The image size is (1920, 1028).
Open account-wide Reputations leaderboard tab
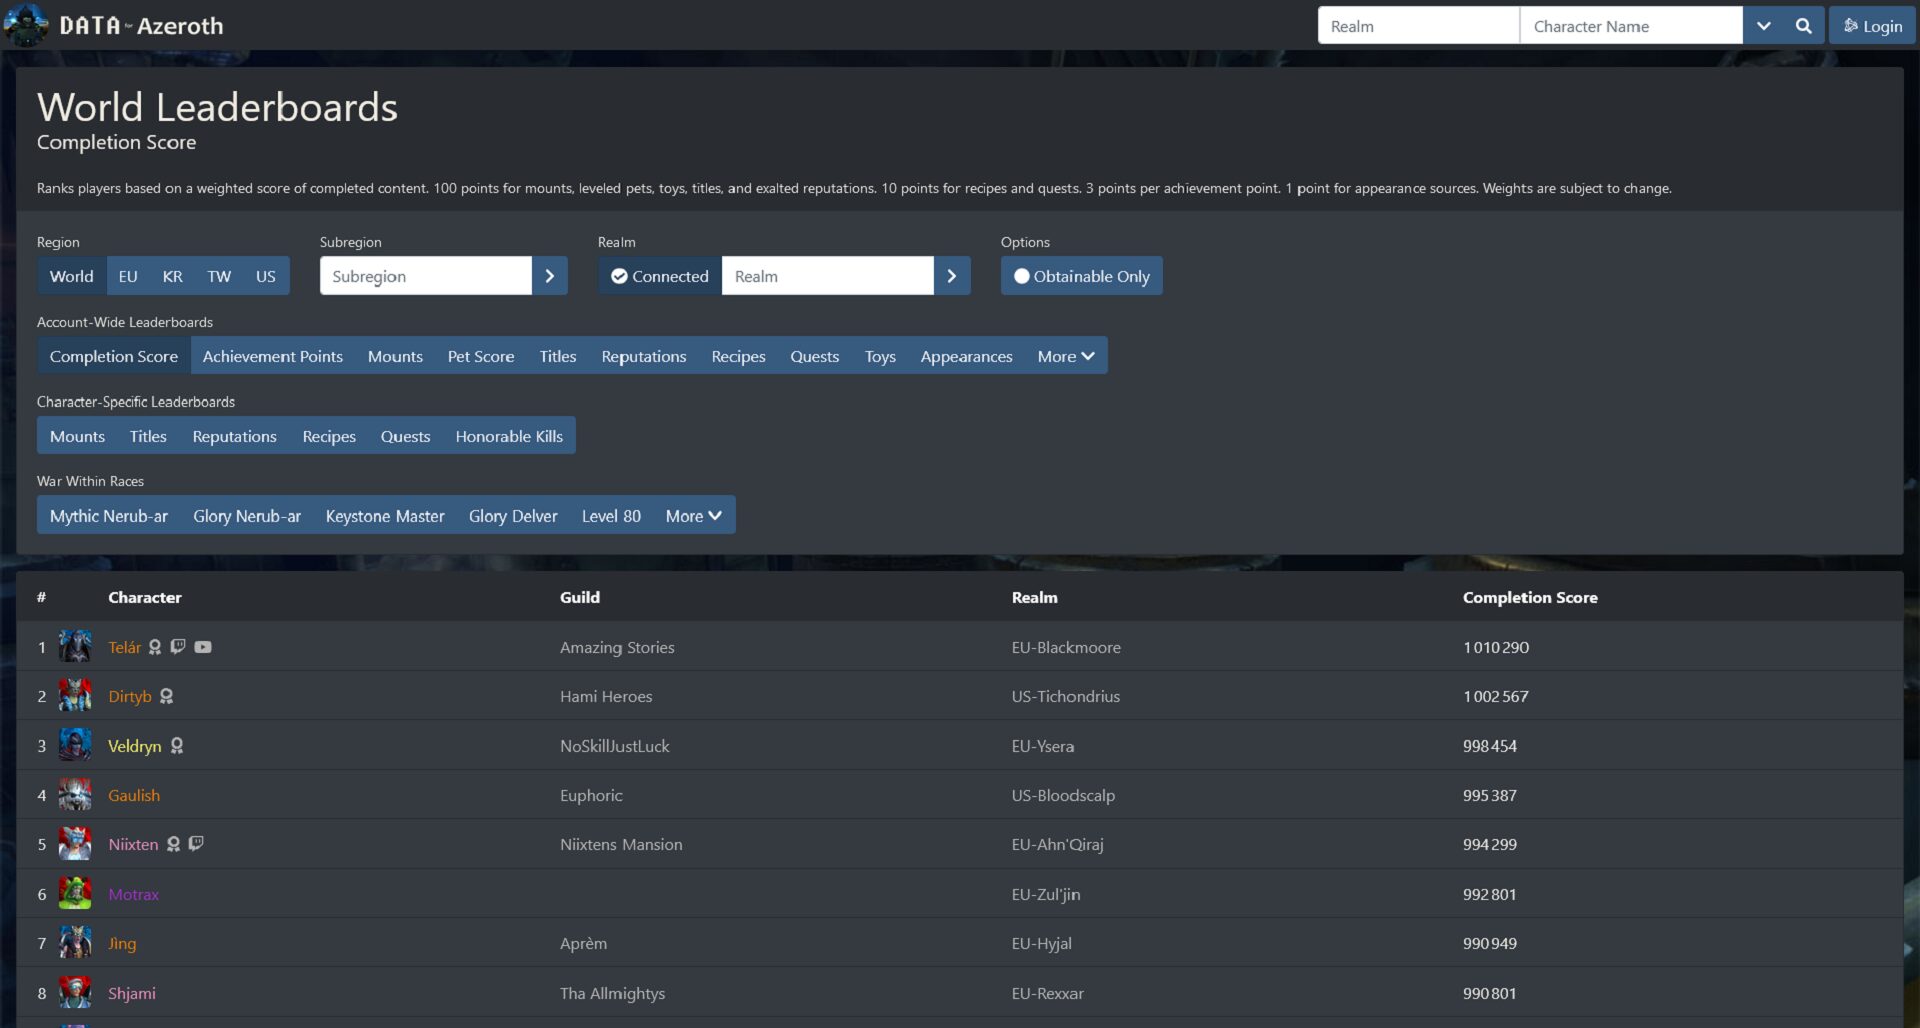[x=644, y=356]
